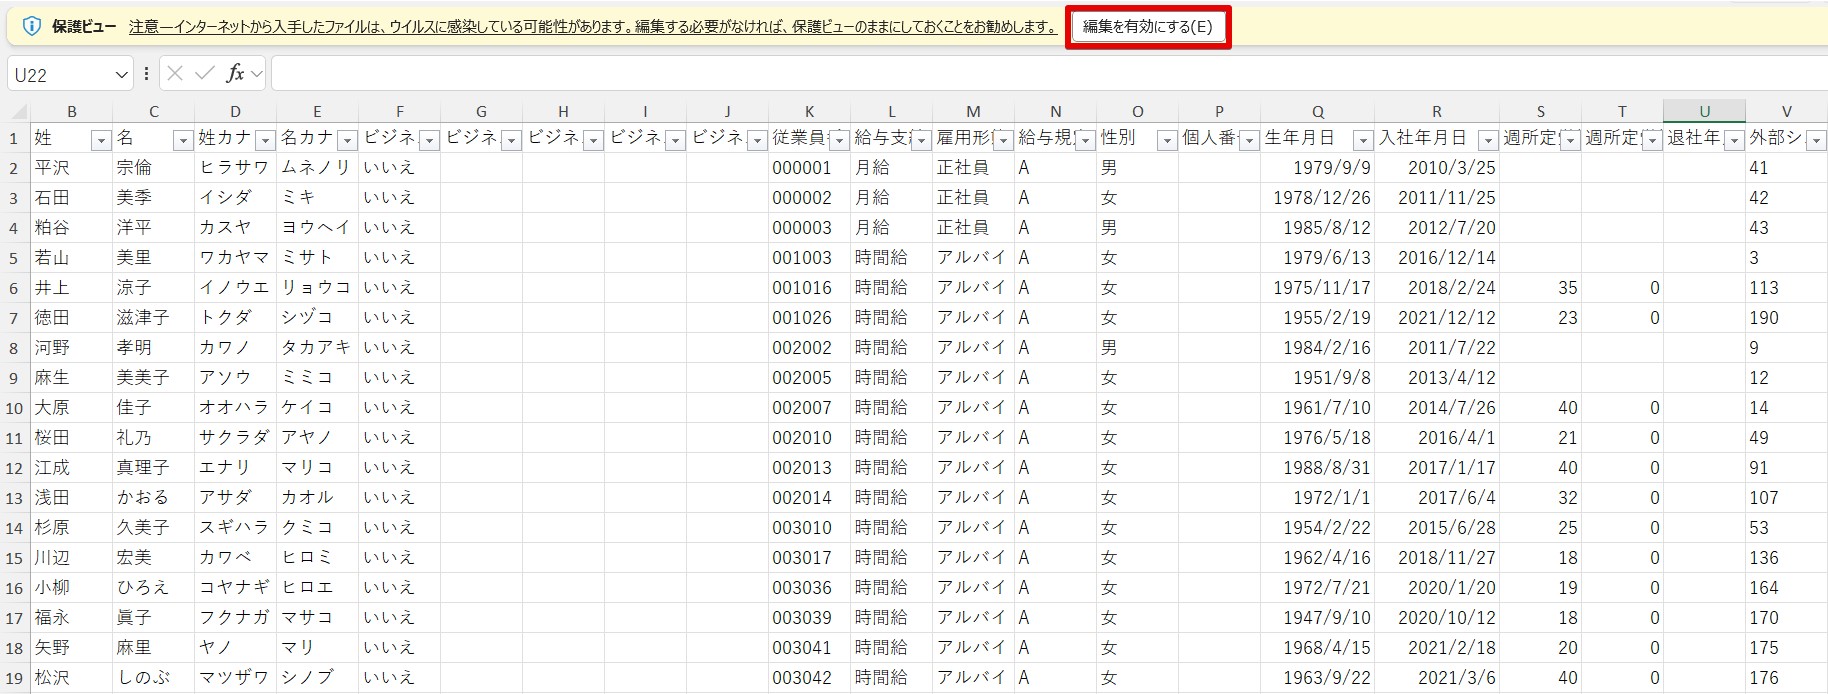
Task: Open filter dropdown for 退社年 header
Action: [1734, 140]
